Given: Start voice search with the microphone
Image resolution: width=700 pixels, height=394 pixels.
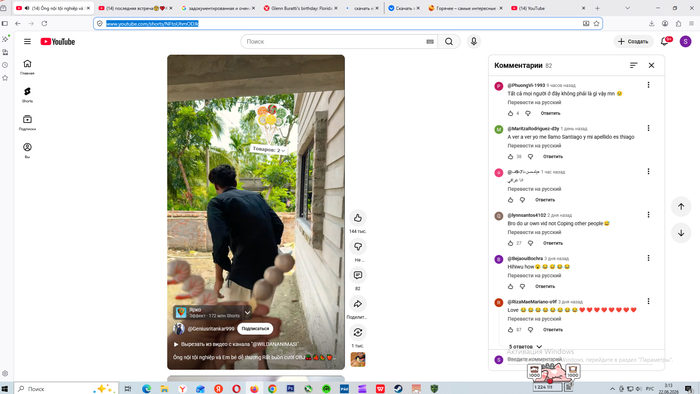Looking at the screenshot, I should [474, 41].
